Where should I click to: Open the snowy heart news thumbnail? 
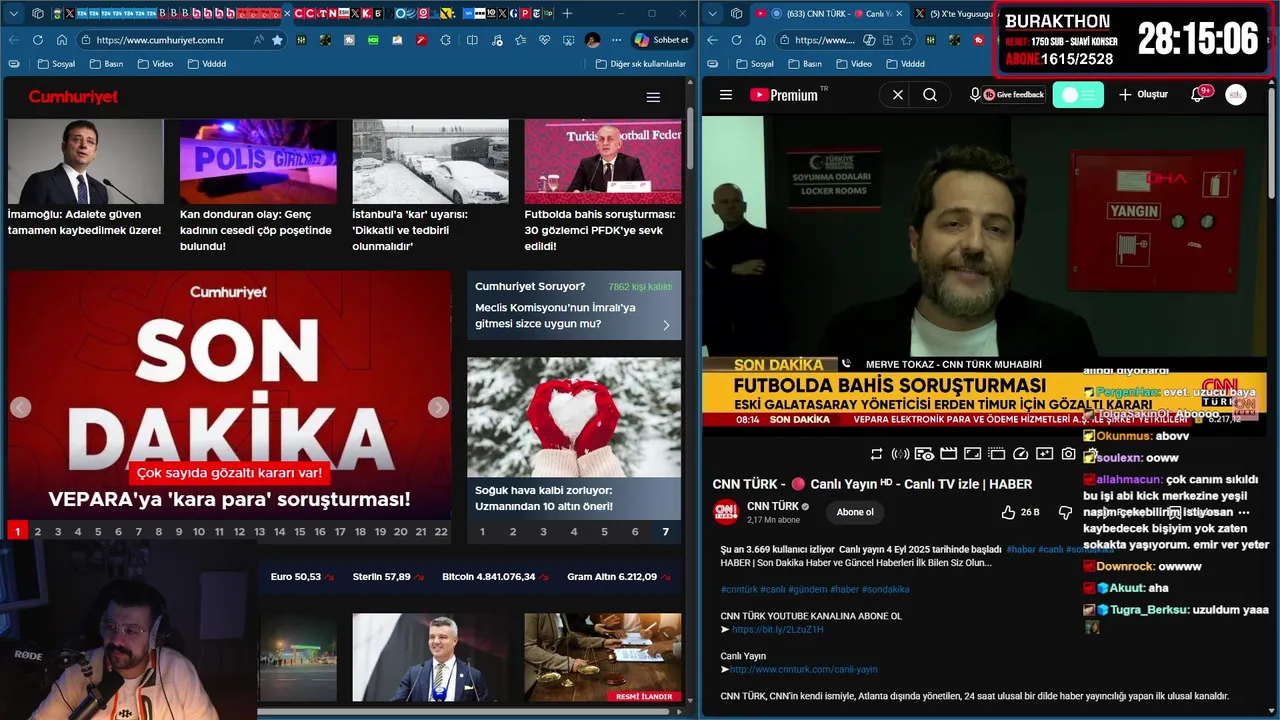click(x=574, y=417)
